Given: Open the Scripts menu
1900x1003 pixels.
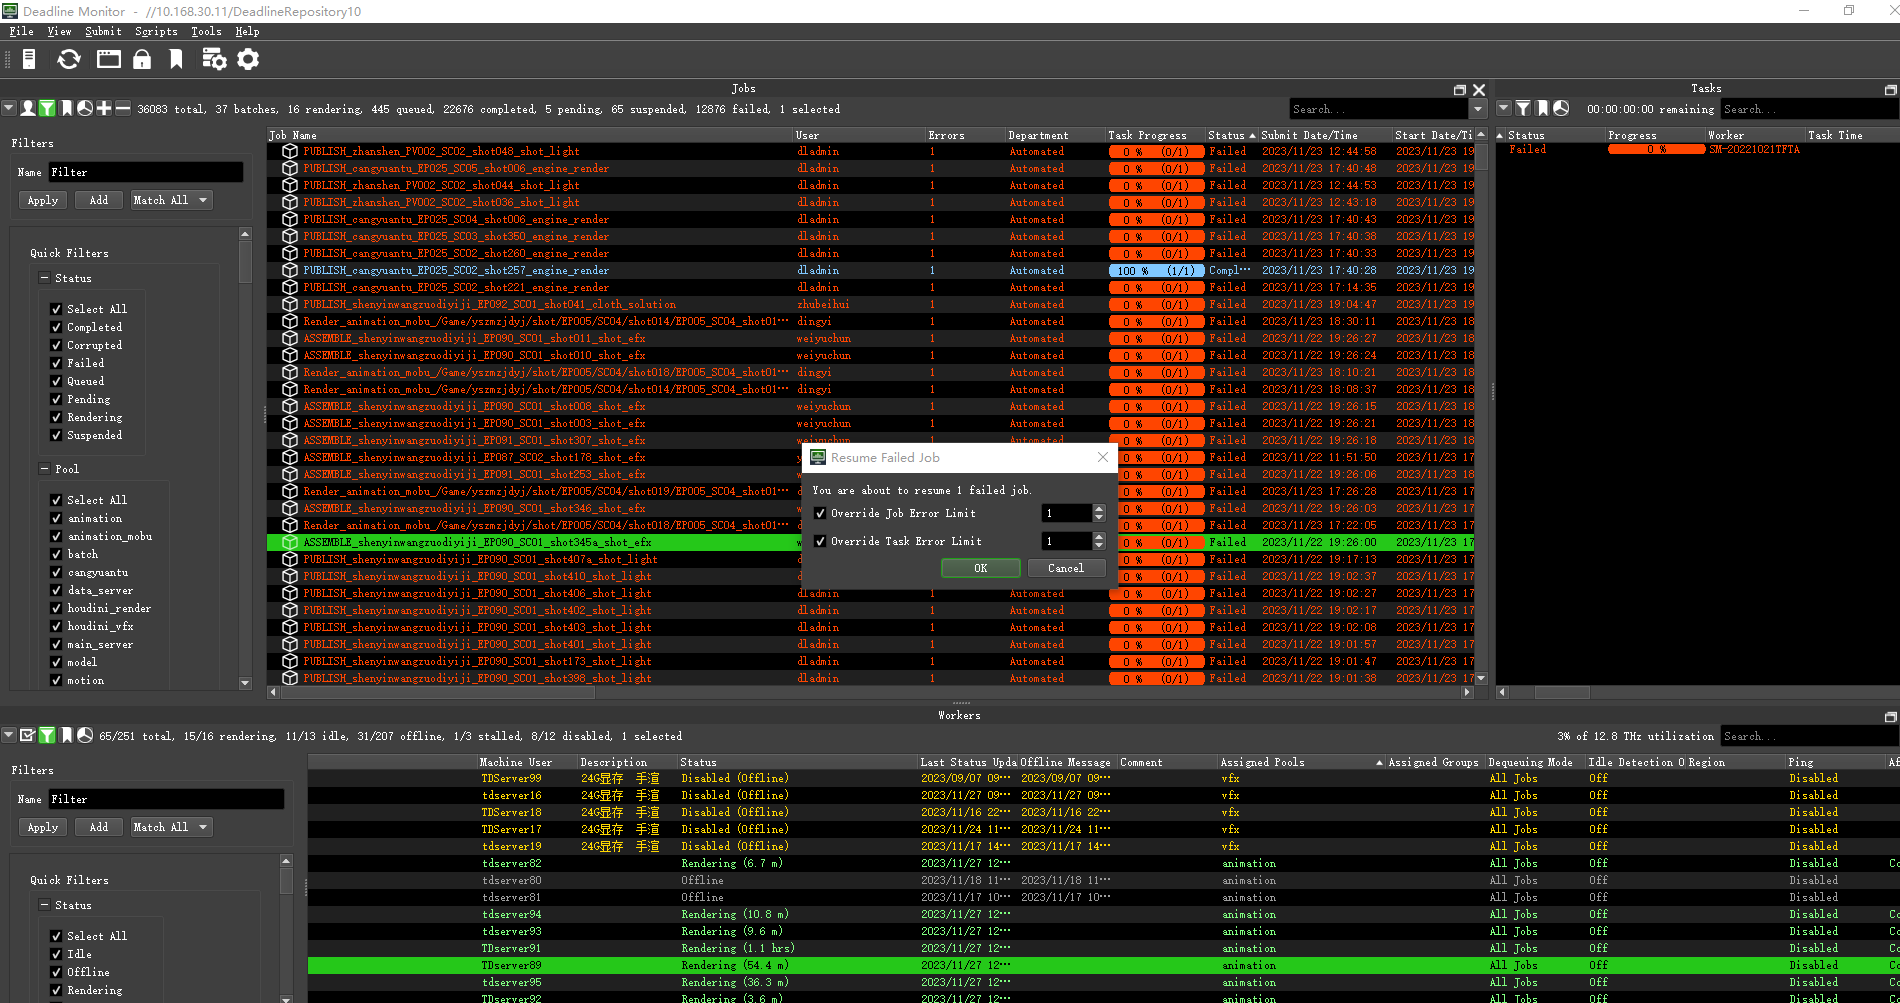Looking at the screenshot, I should (x=156, y=32).
